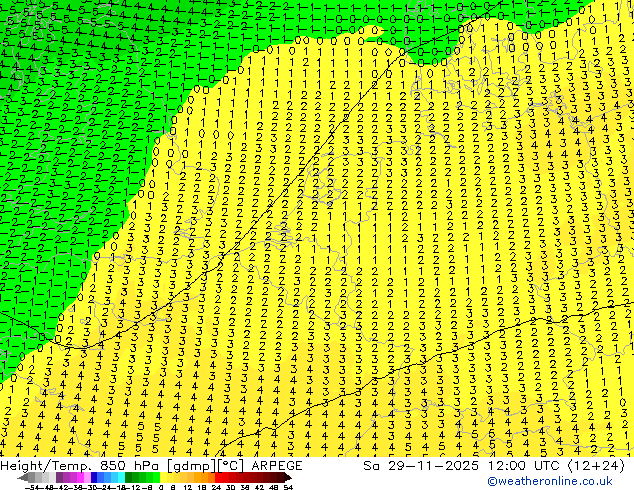Pick the bright red swatch above legend label 24
Image resolution: width=634 pixels, height=490 pixels.
pos(218,477)
